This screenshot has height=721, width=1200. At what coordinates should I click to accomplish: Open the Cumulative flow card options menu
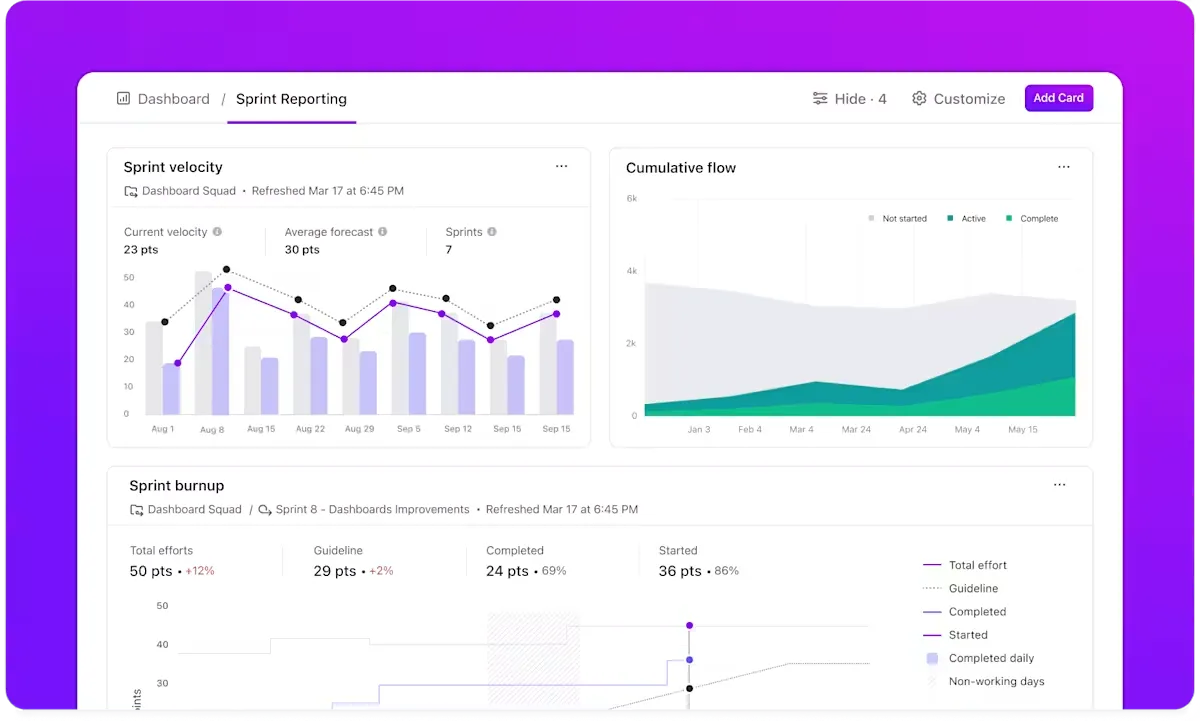(1064, 167)
